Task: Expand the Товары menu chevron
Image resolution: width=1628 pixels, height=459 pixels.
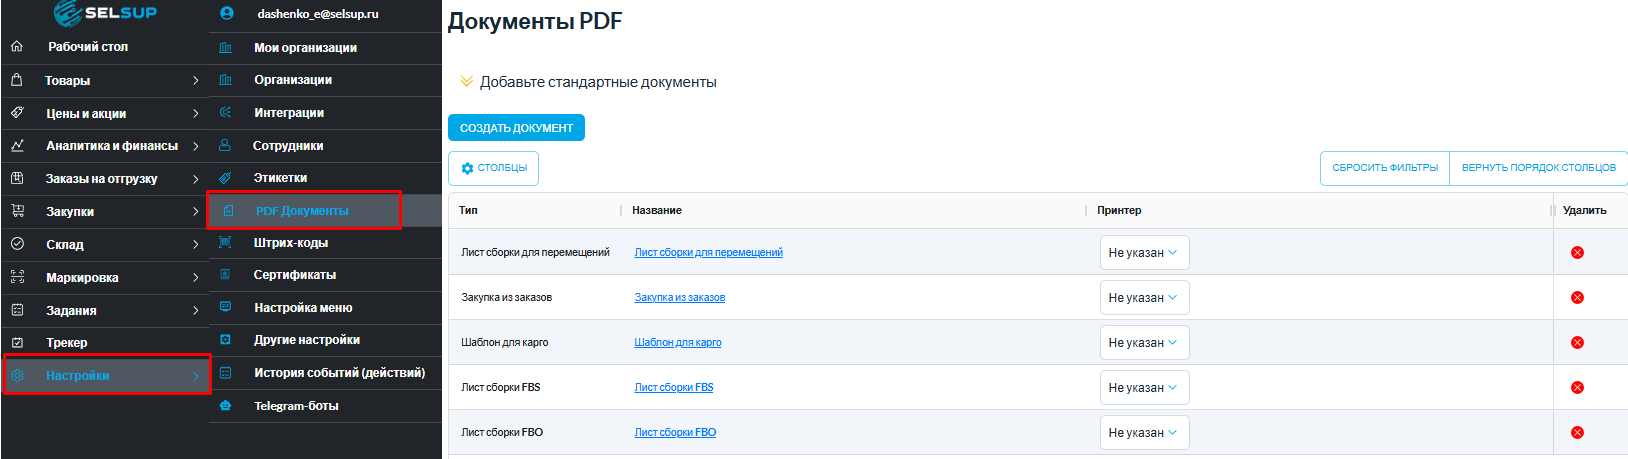Action: coord(195,81)
